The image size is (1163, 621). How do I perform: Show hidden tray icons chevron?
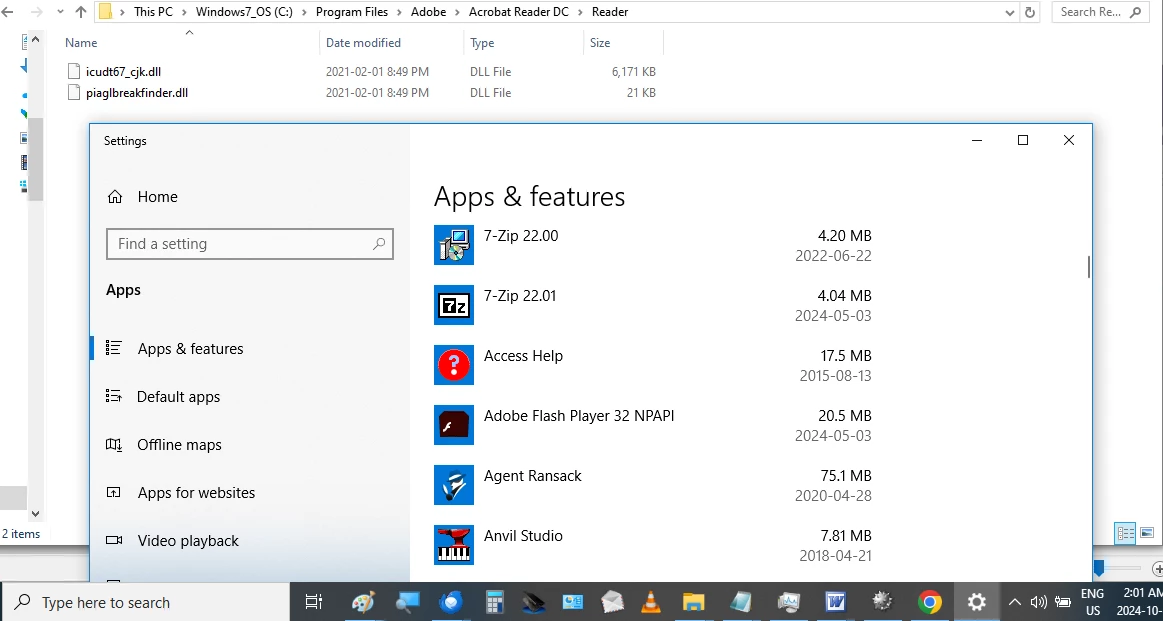pos(1015,602)
